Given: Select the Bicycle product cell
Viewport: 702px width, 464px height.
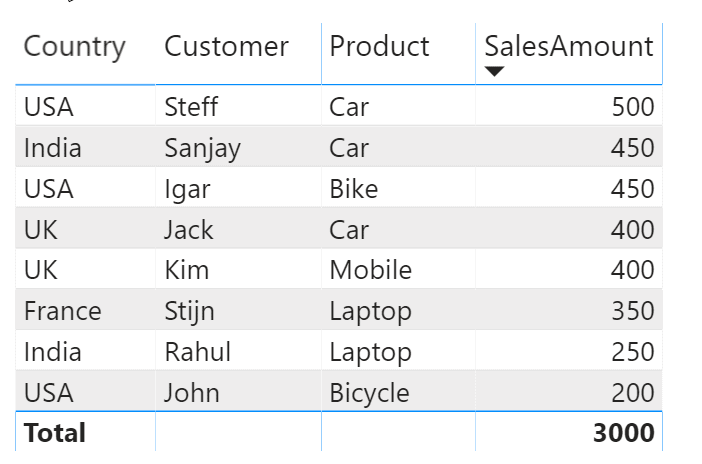Looking at the screenshot, I should pyautogui.click(x=369, y=393).
